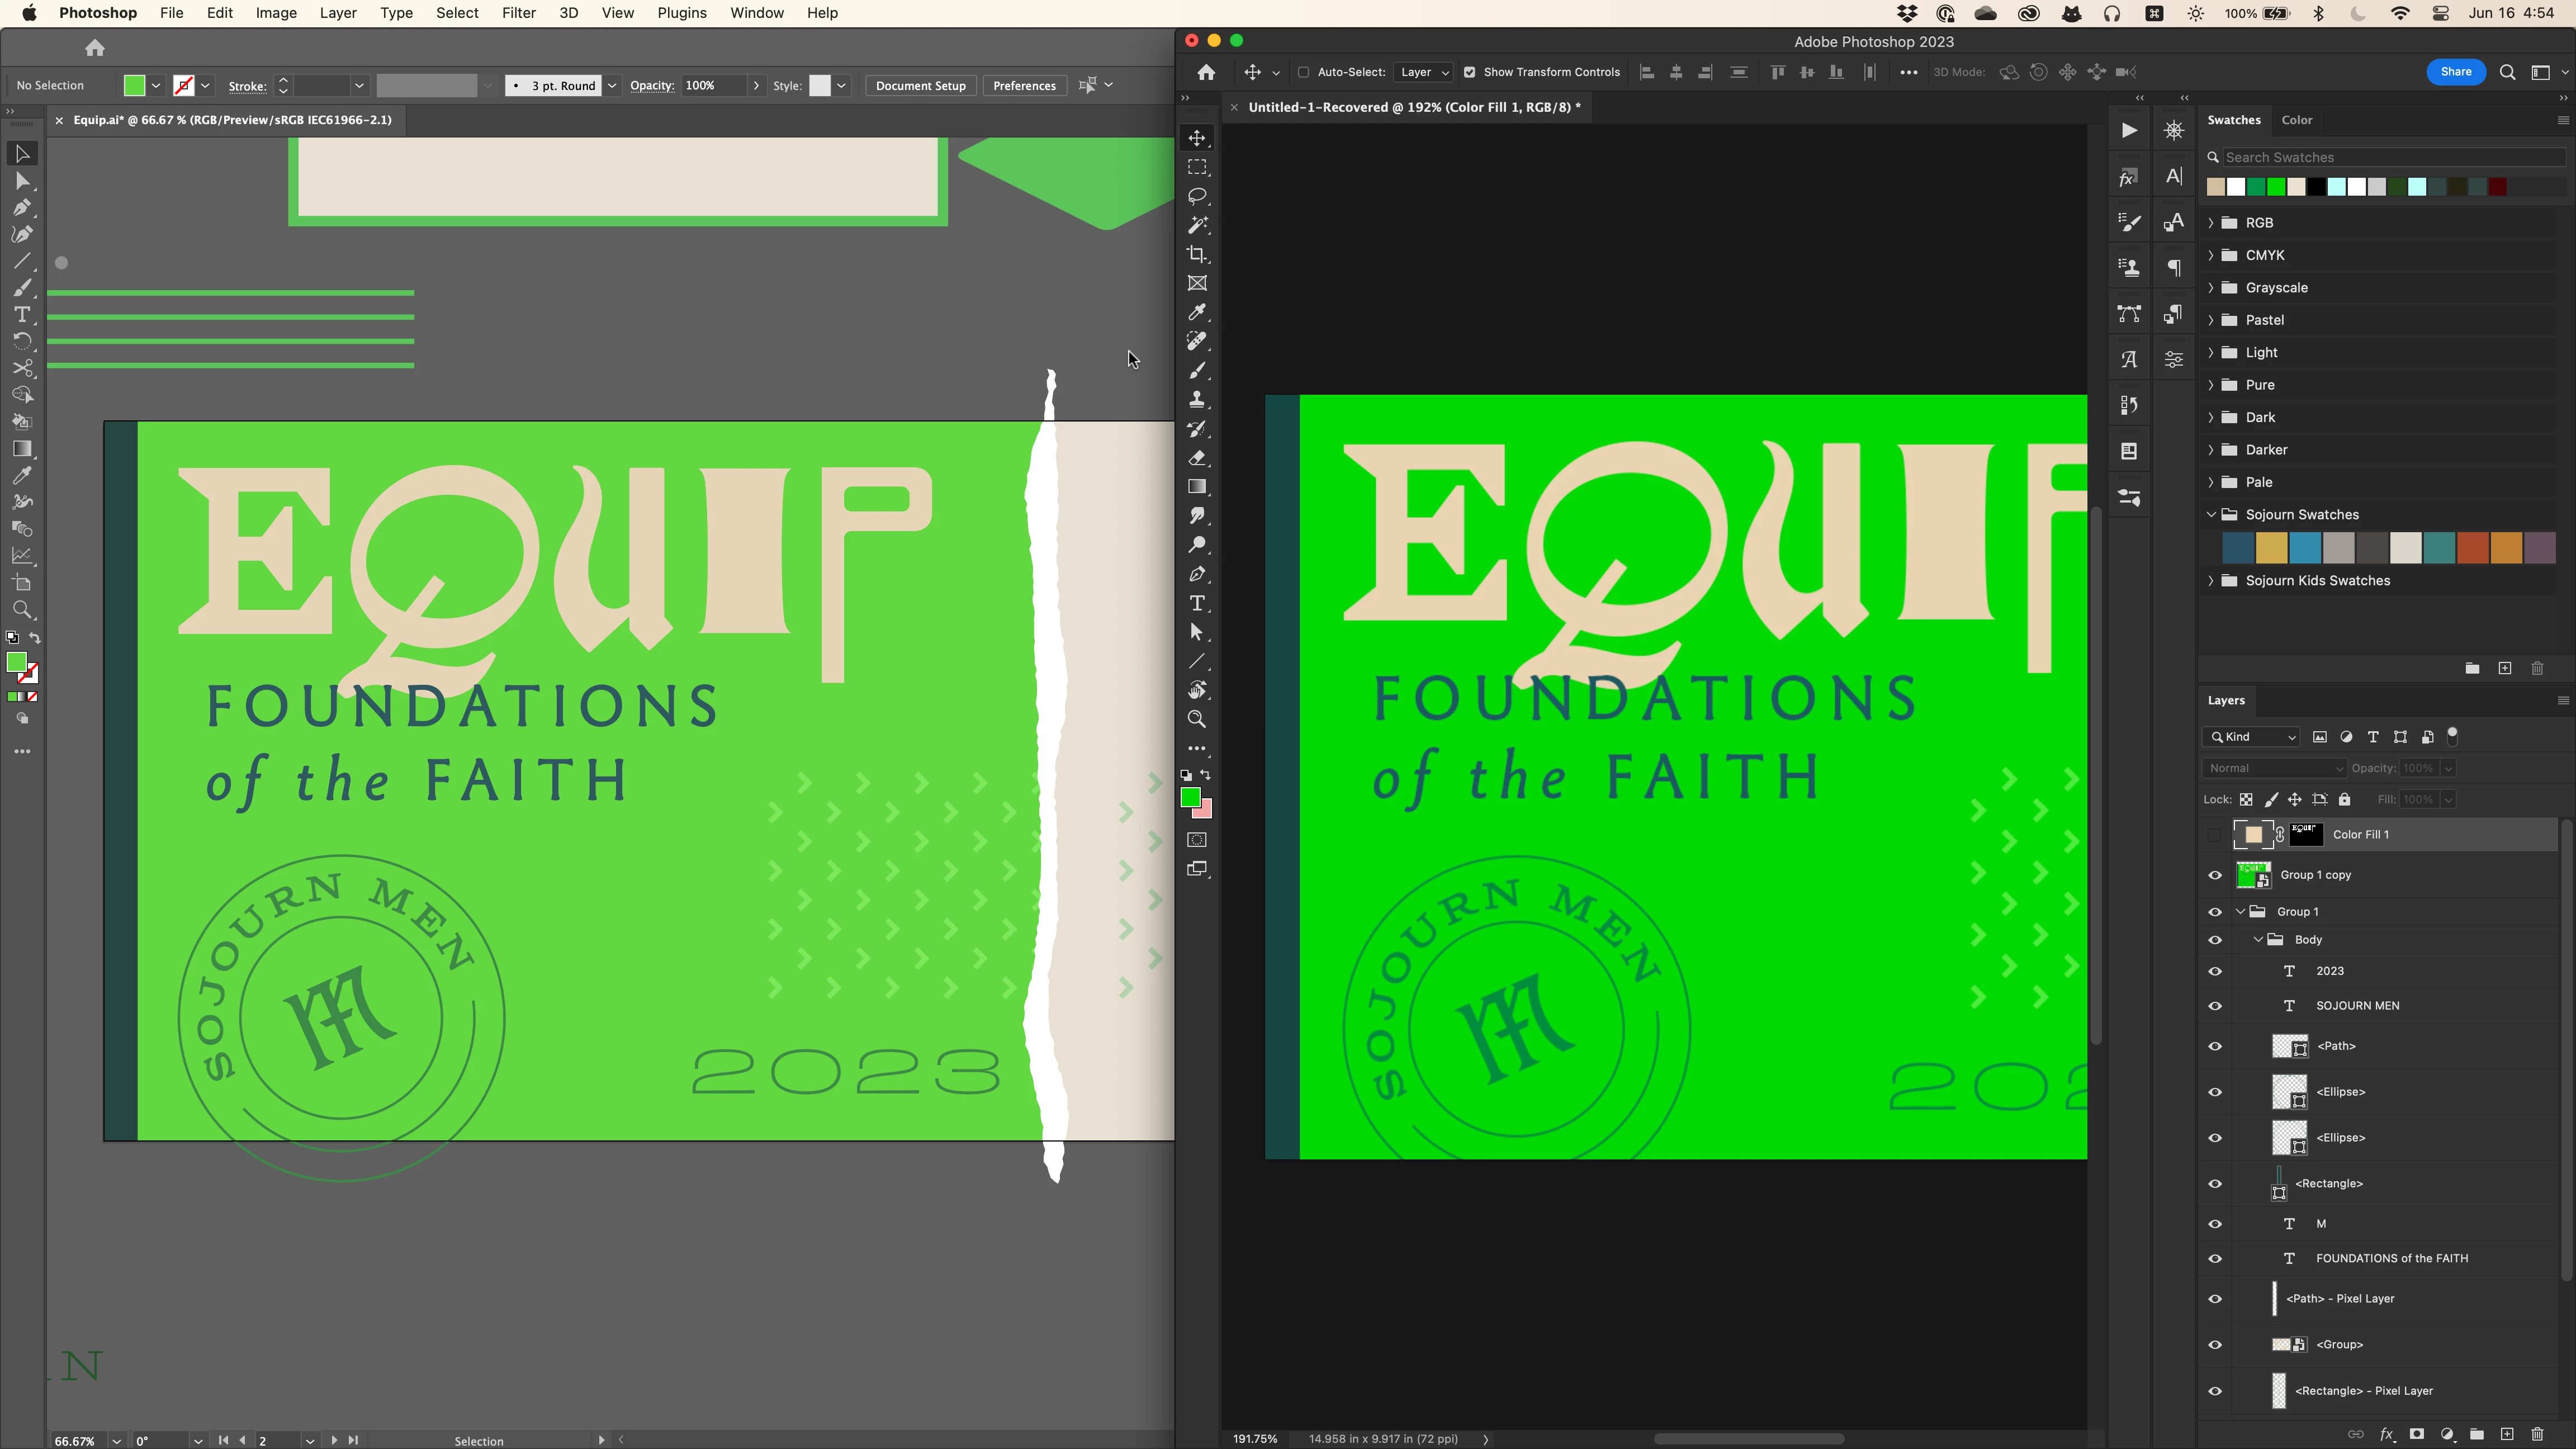Hide the SOJOURN MEN text layer
2576x1449 pixels.
click(x=2215, y=1006)
